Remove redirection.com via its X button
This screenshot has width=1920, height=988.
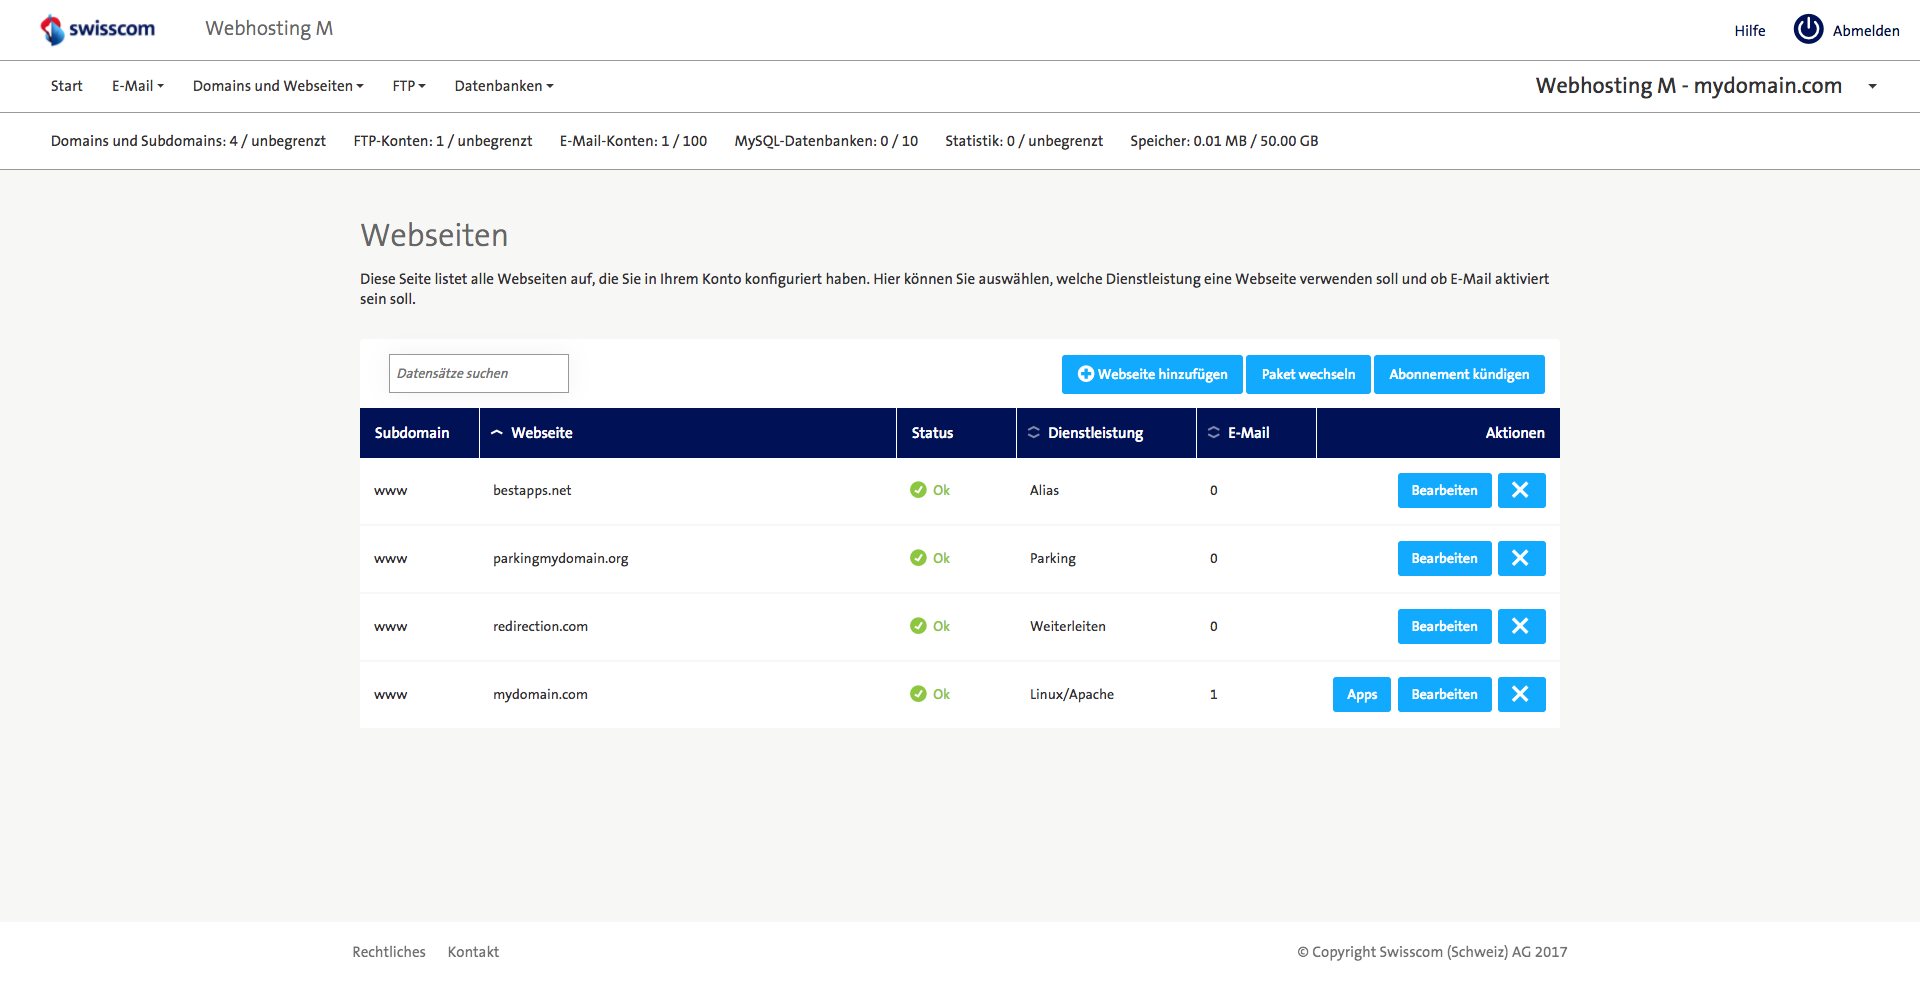click(1521, 626)
